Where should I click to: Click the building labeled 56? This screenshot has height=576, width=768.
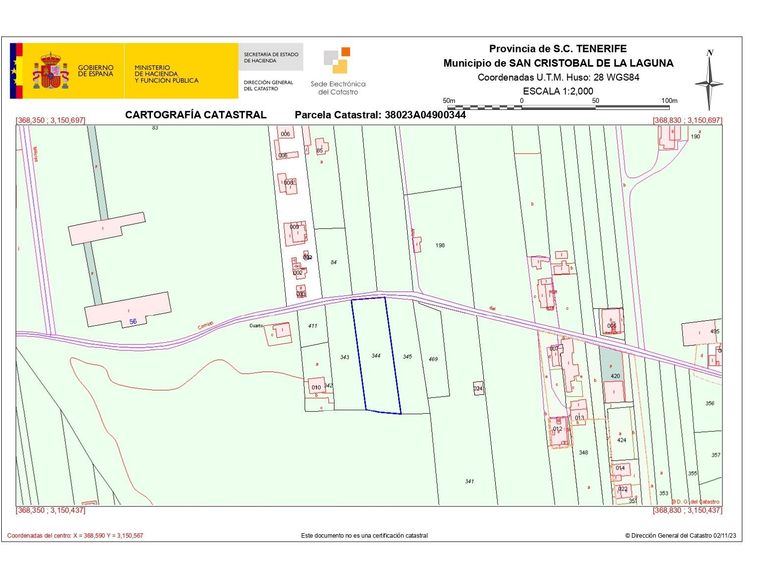pyautogui.click(x=128, y=310)
